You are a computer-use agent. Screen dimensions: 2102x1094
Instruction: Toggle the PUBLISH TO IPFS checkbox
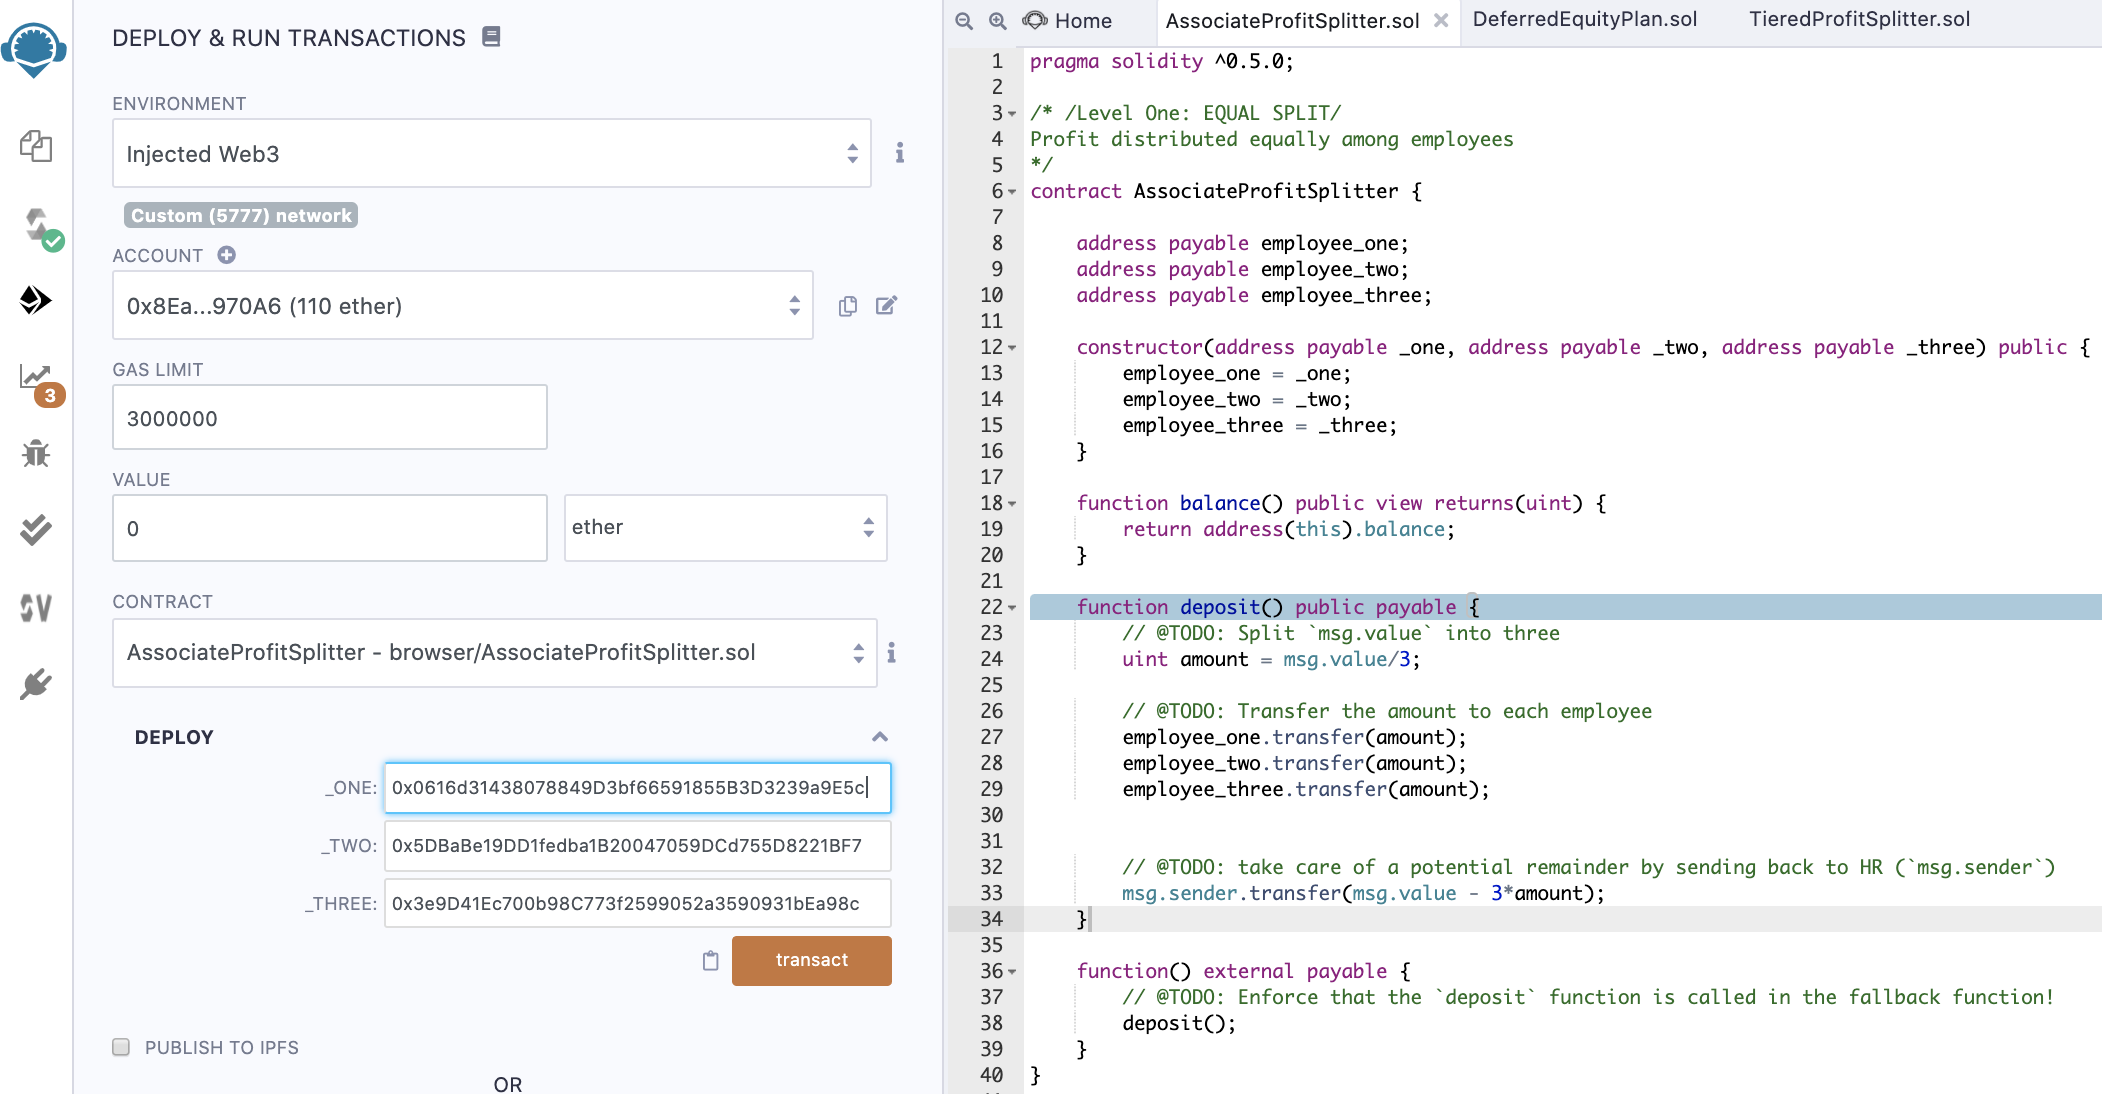(x=121, y=1047)
